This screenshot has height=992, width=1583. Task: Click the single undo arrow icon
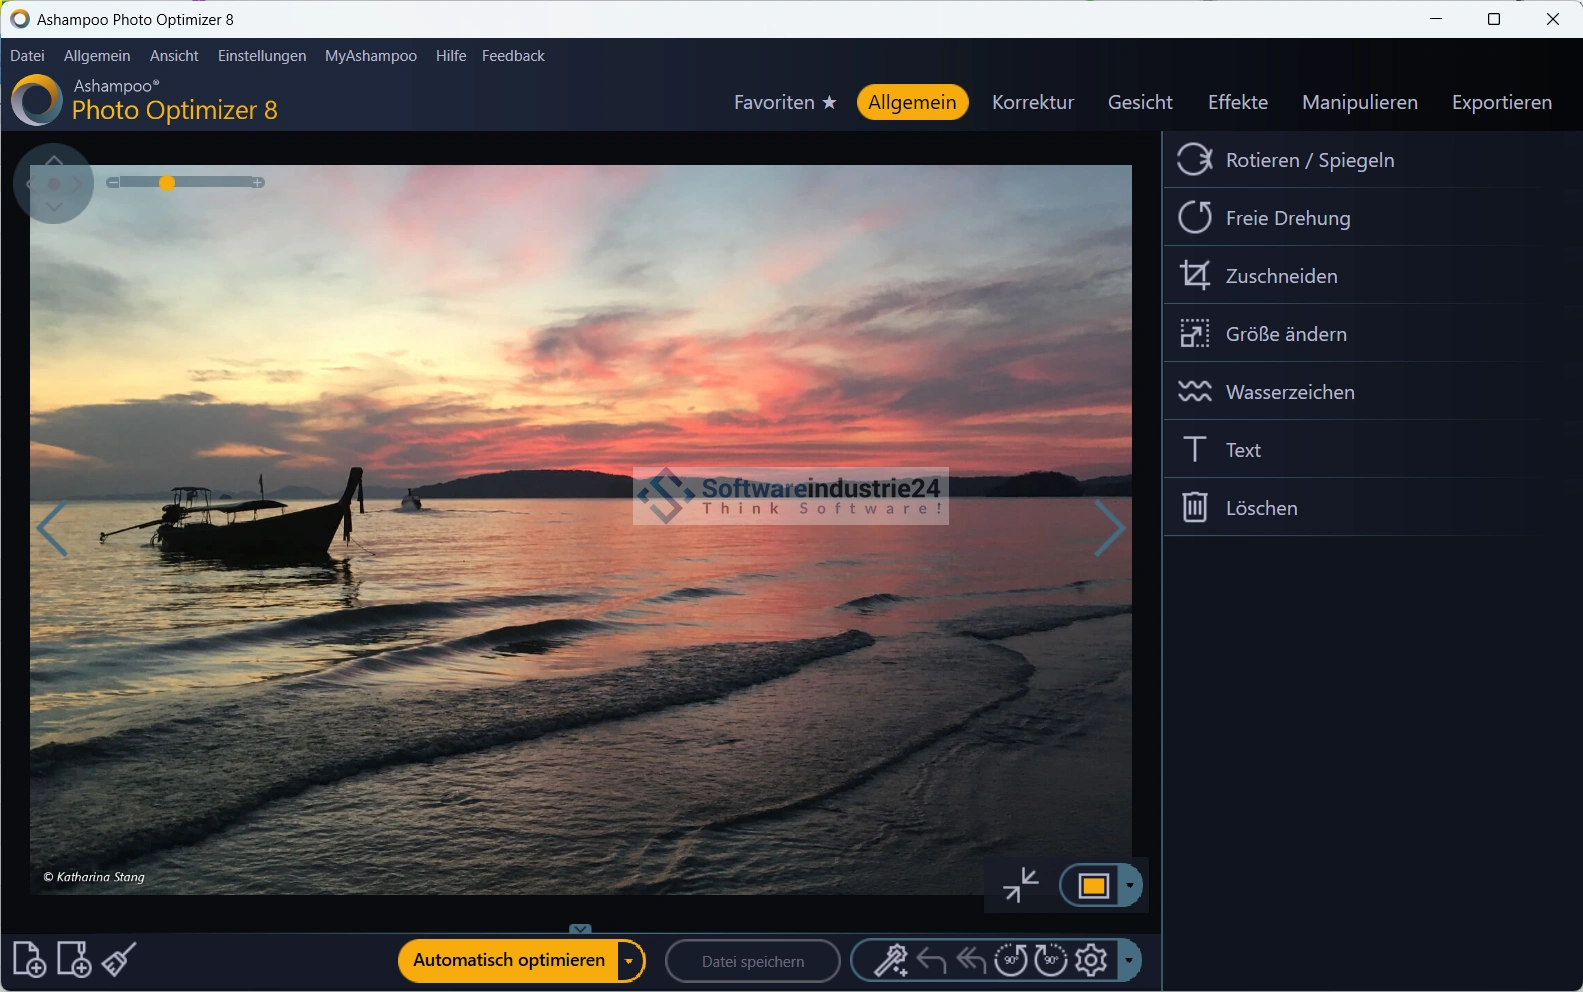point(931,961)
